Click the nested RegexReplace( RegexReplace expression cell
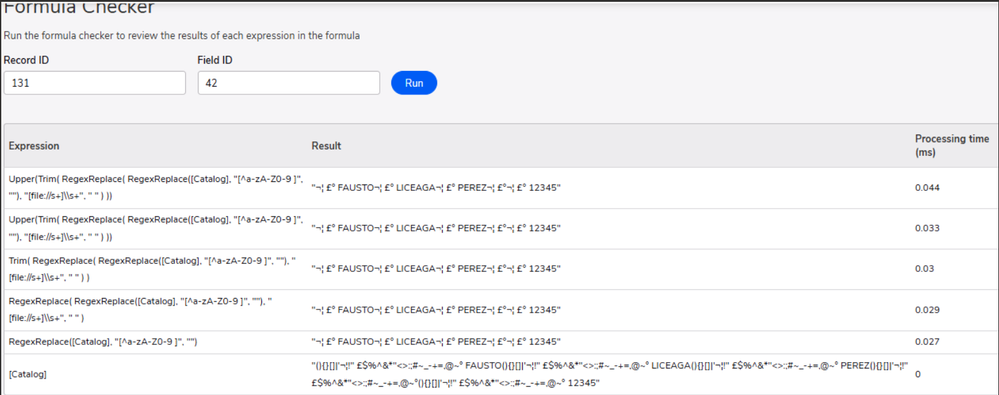This screenshot has width=999, height=395. coord(156,310)
